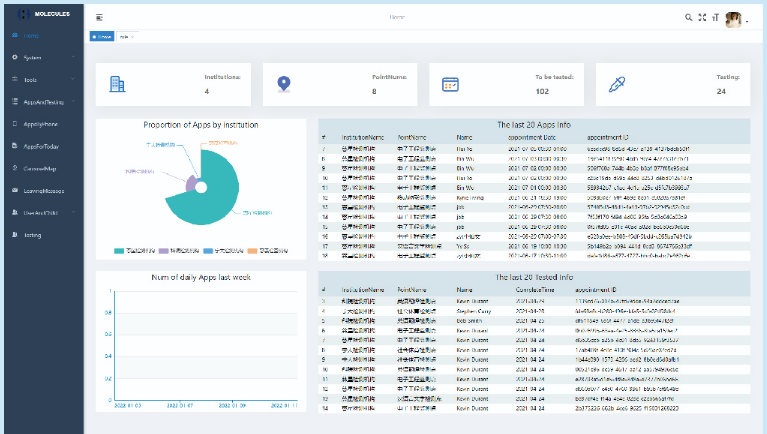Open AppsForToday in the sidebar

point(40,146)
